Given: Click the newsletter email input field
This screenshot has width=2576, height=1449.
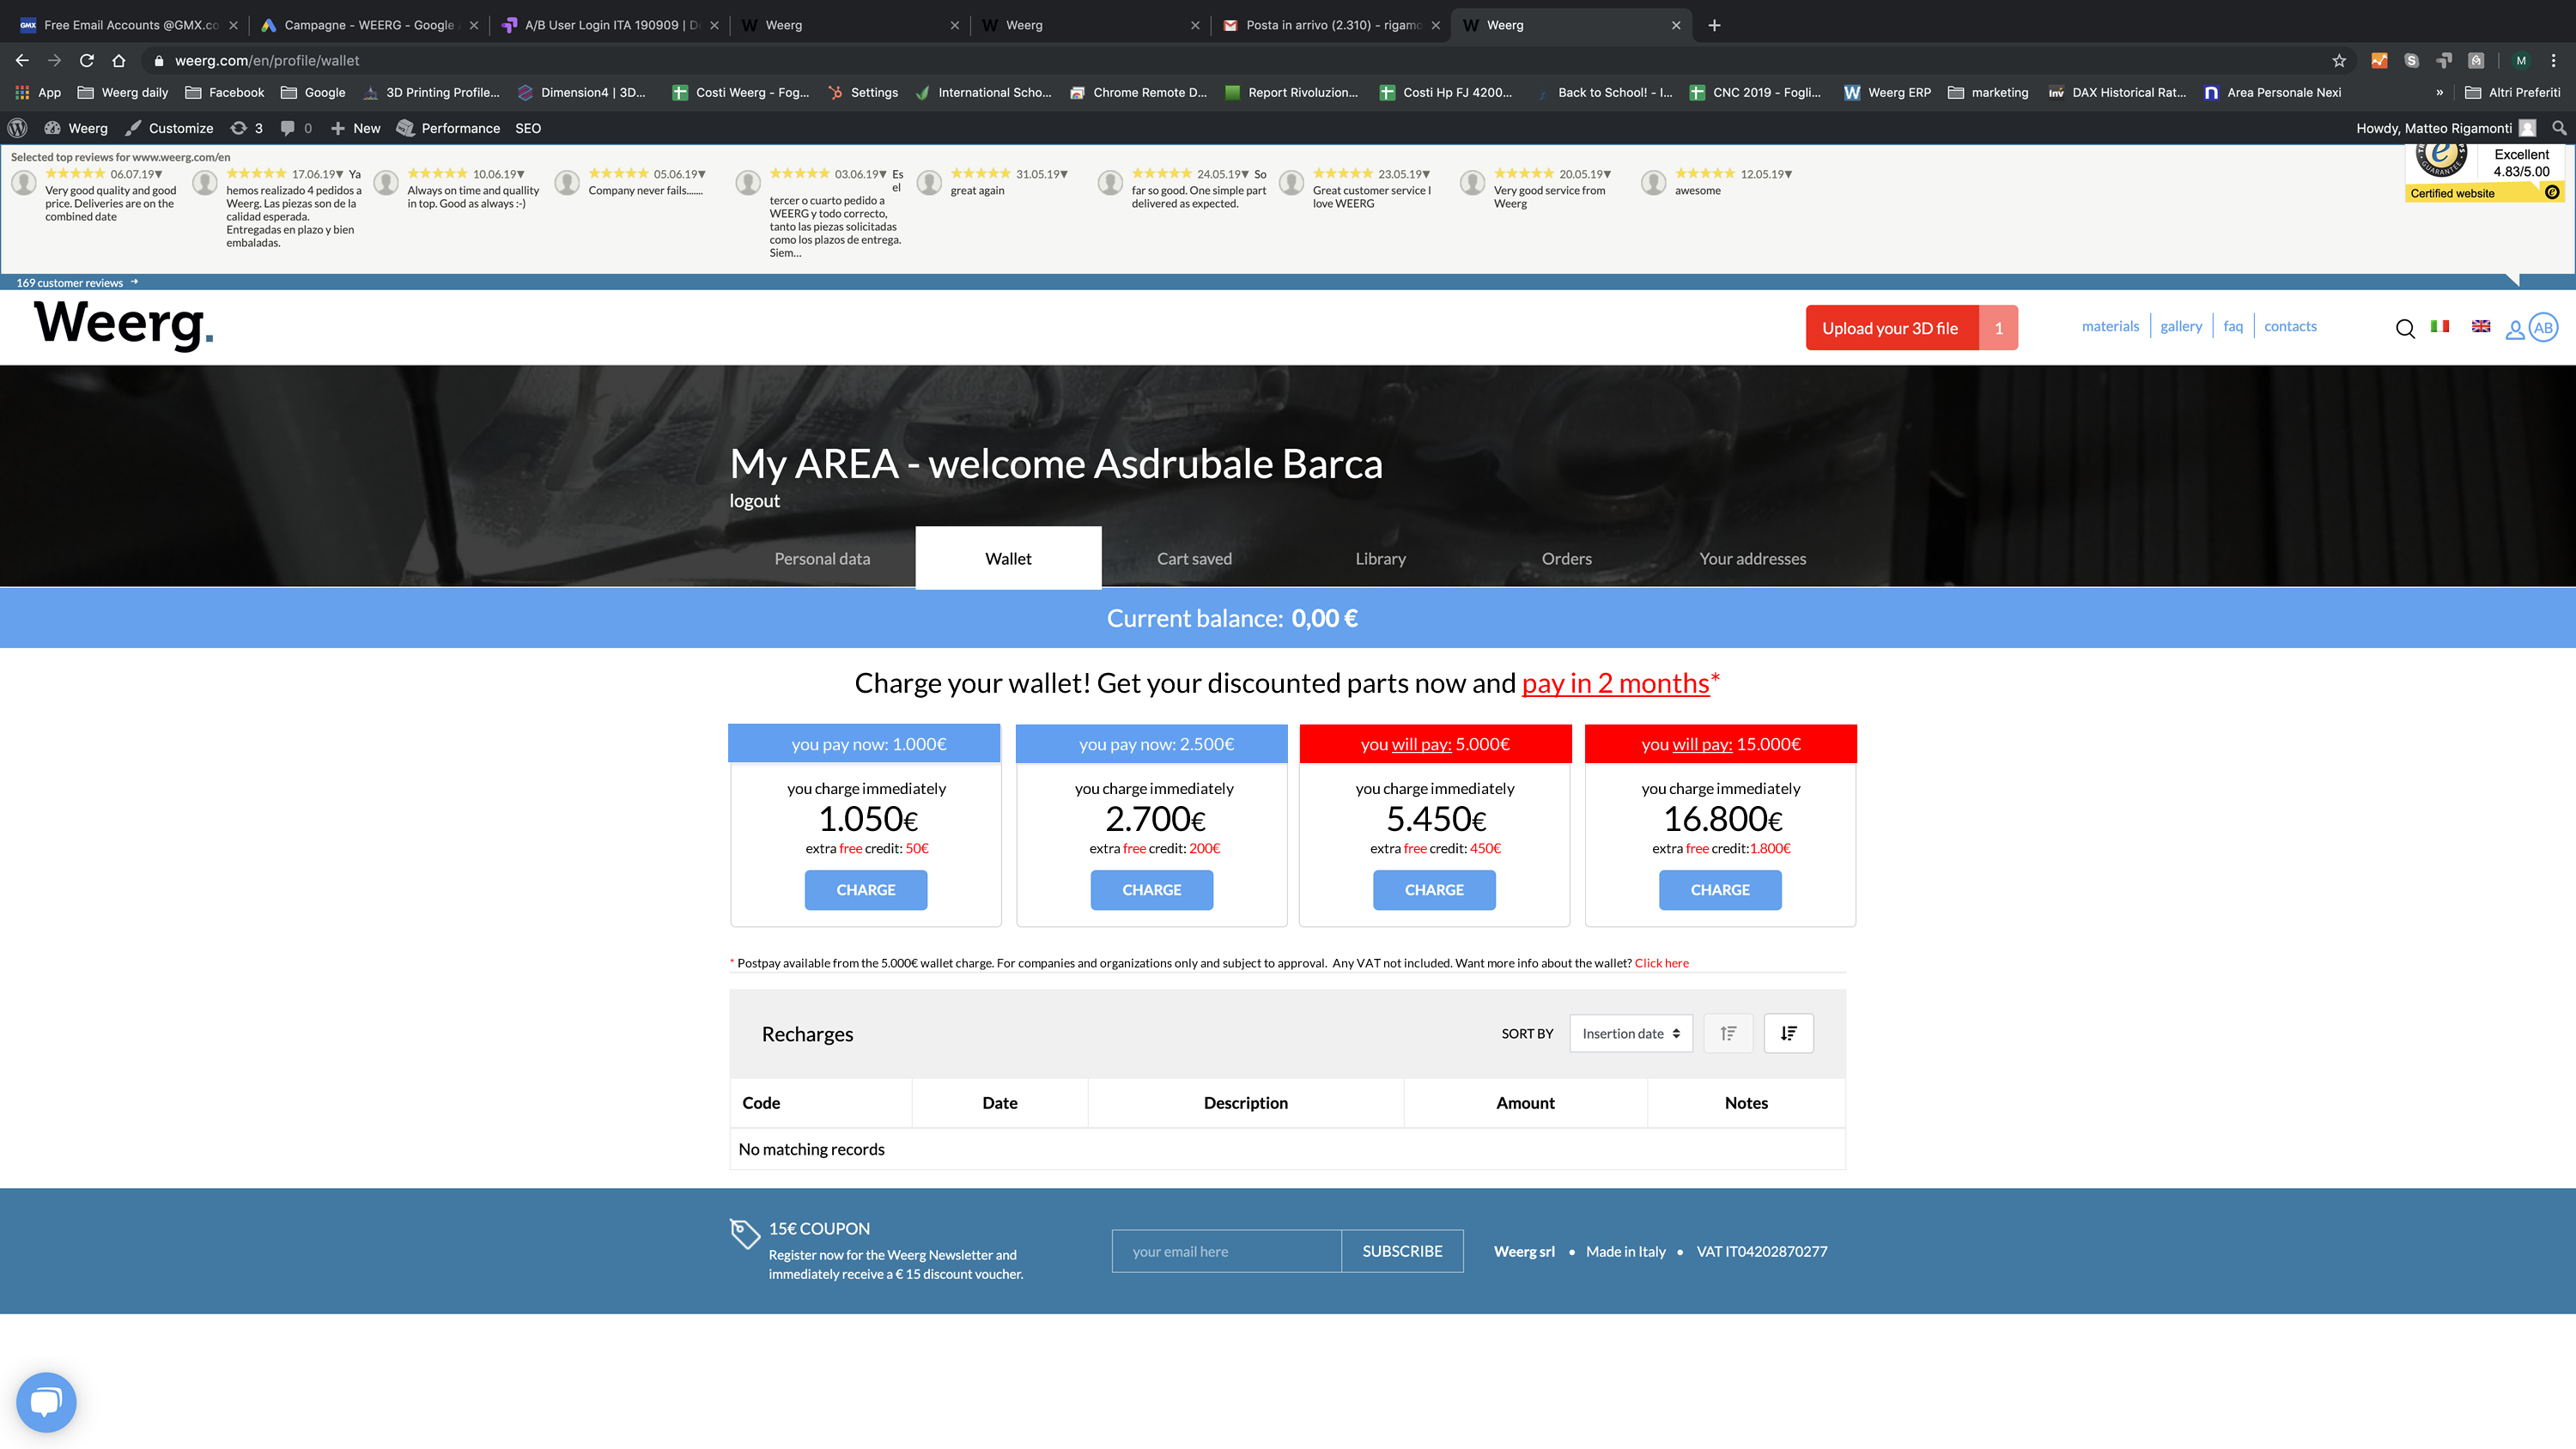Looking at the screenshot, I should coord(1226,1251).
